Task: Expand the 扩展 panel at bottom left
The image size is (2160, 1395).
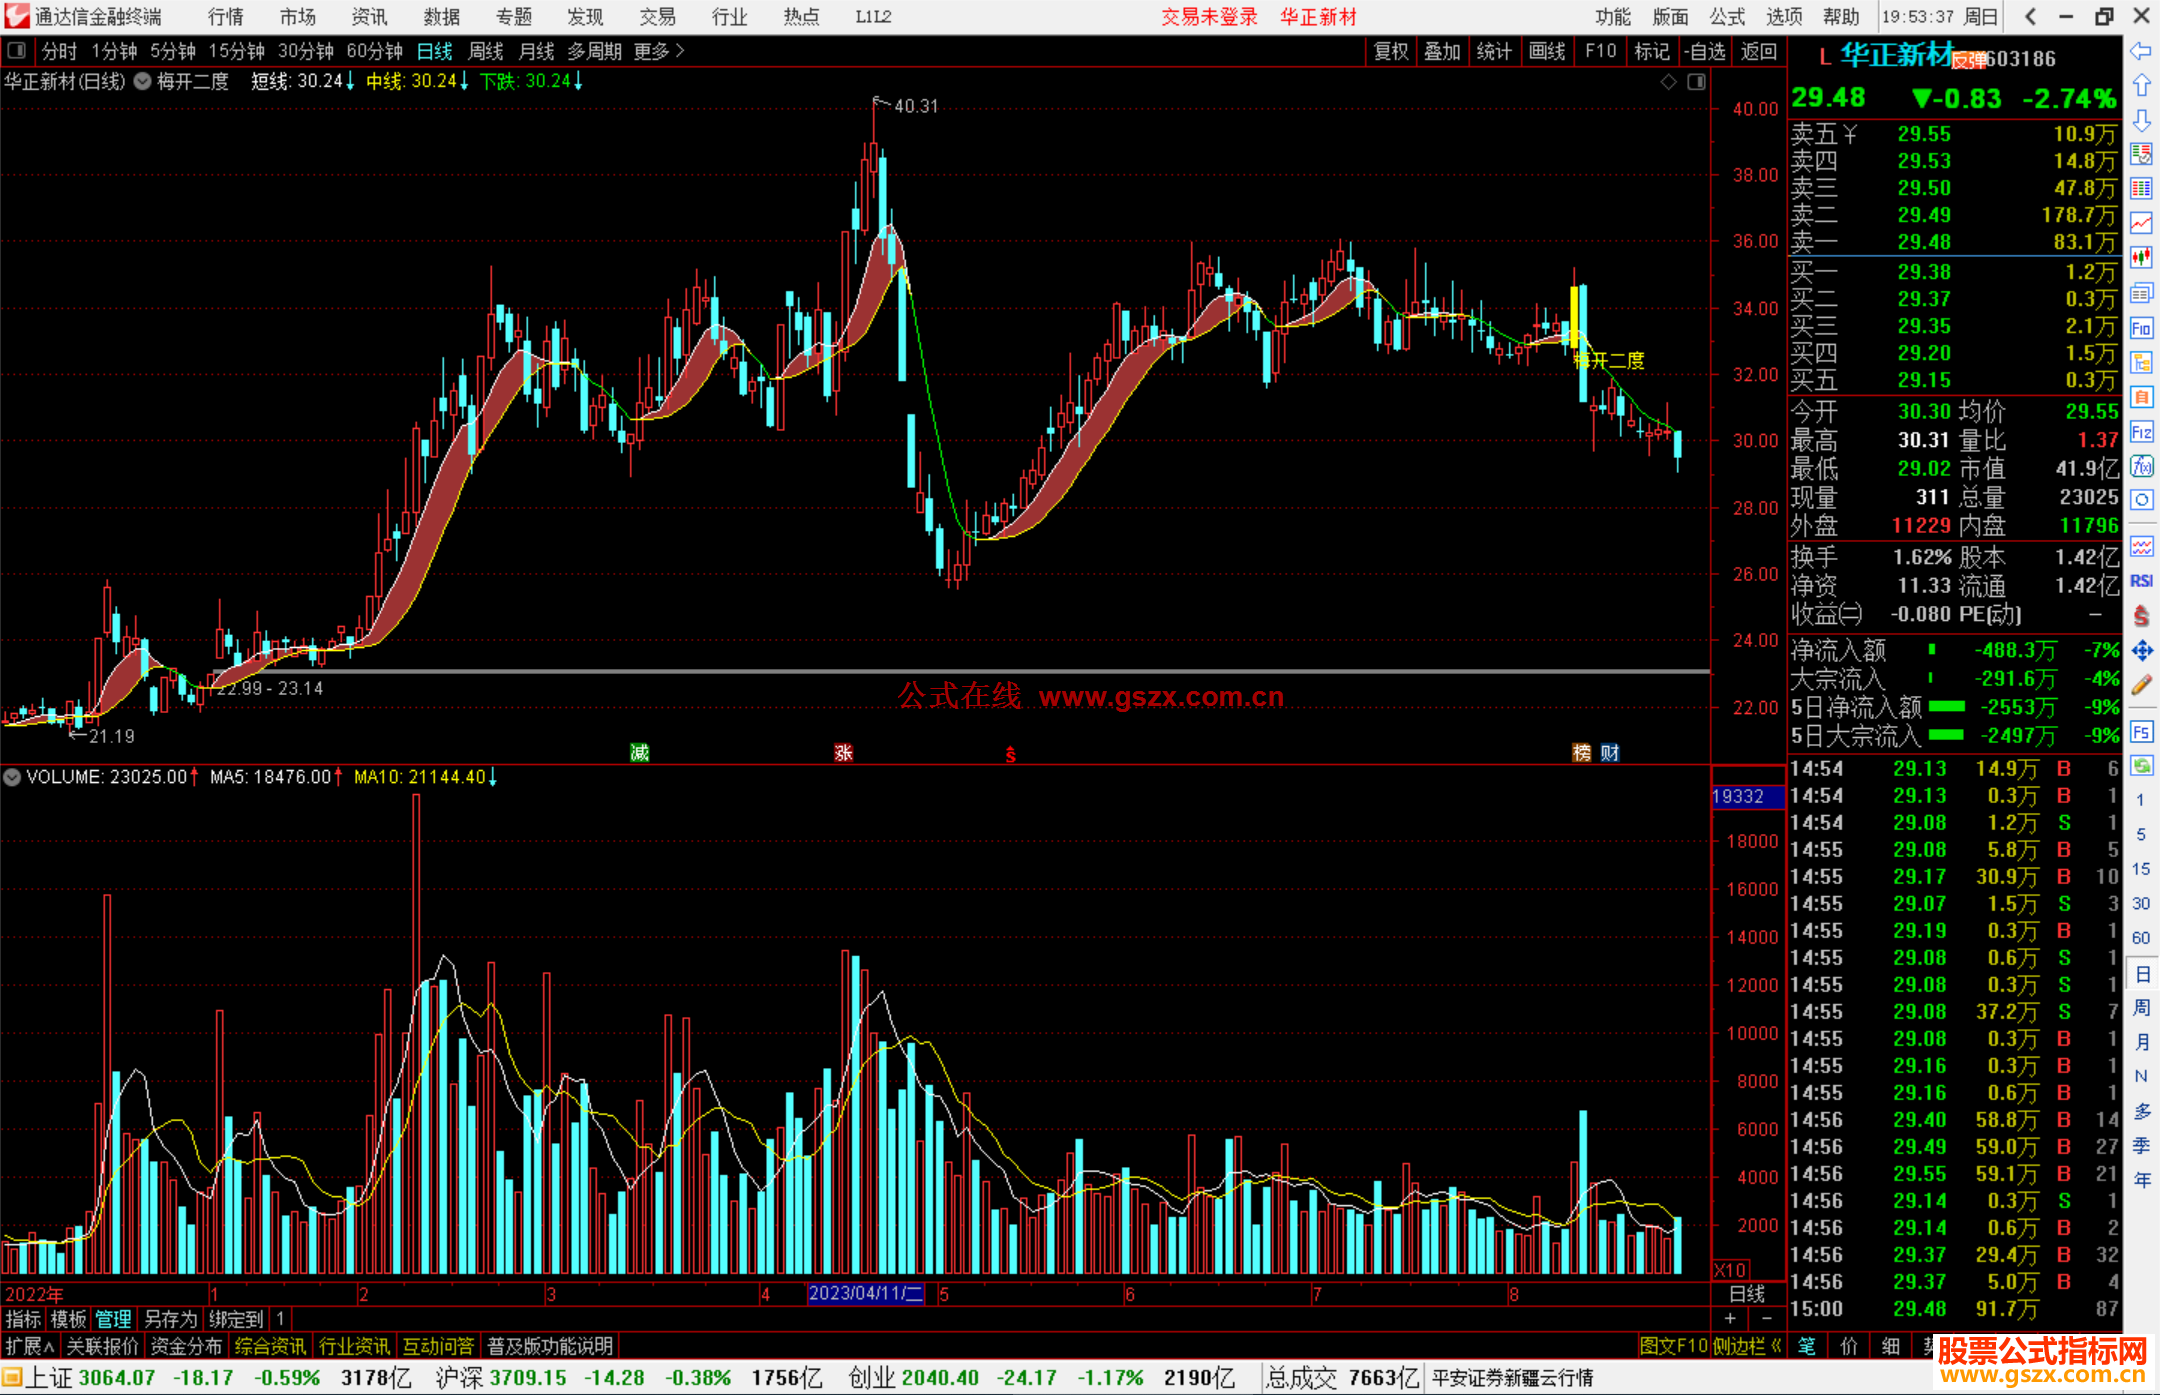Action: click(x=30, y=1346)
